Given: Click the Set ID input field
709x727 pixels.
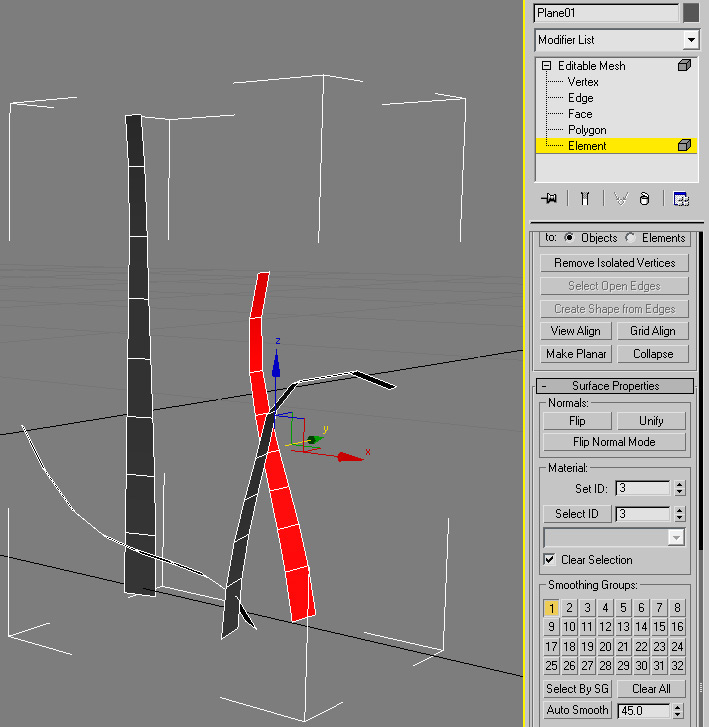Looking at the screenshot, I should (x=643, y=488).
